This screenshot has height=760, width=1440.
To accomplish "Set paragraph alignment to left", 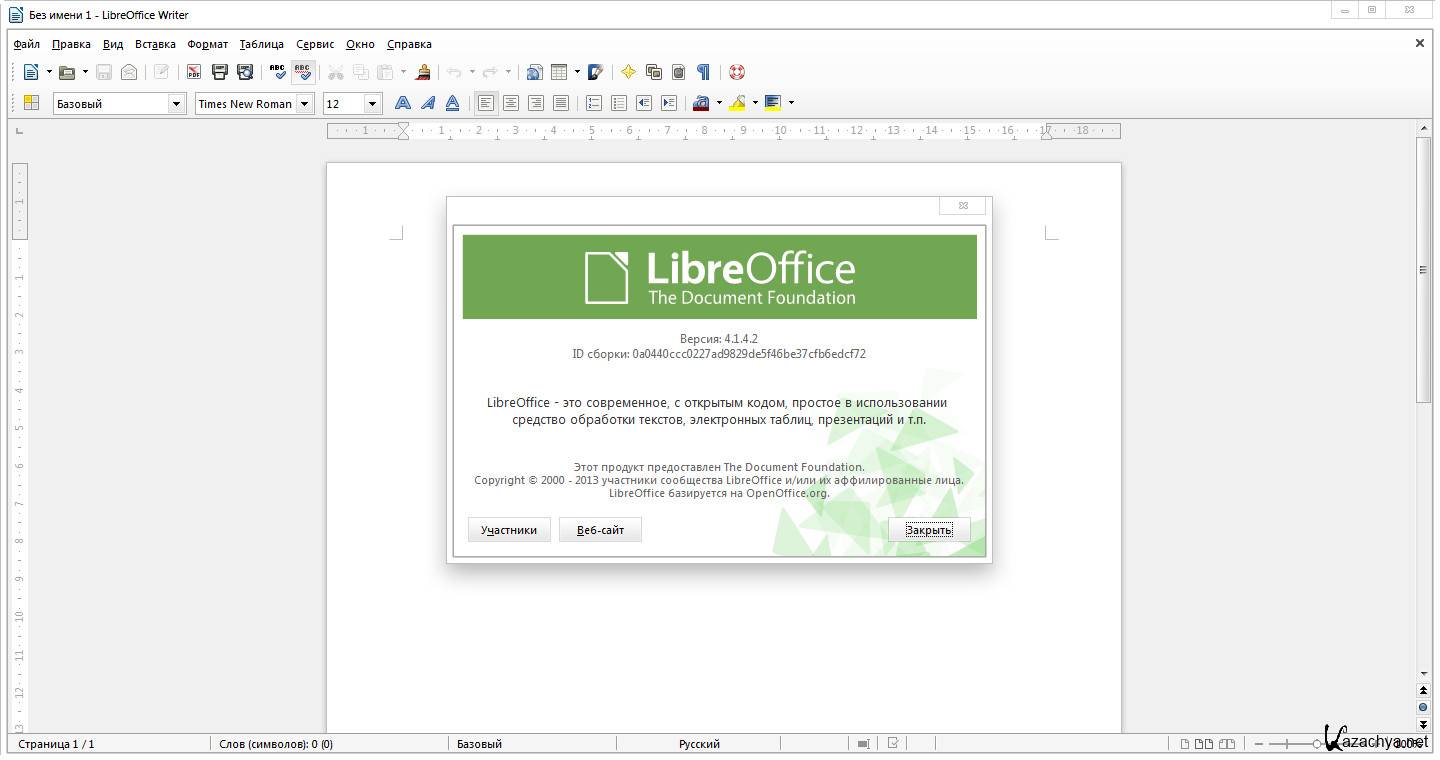I will (x=486, y=103).
